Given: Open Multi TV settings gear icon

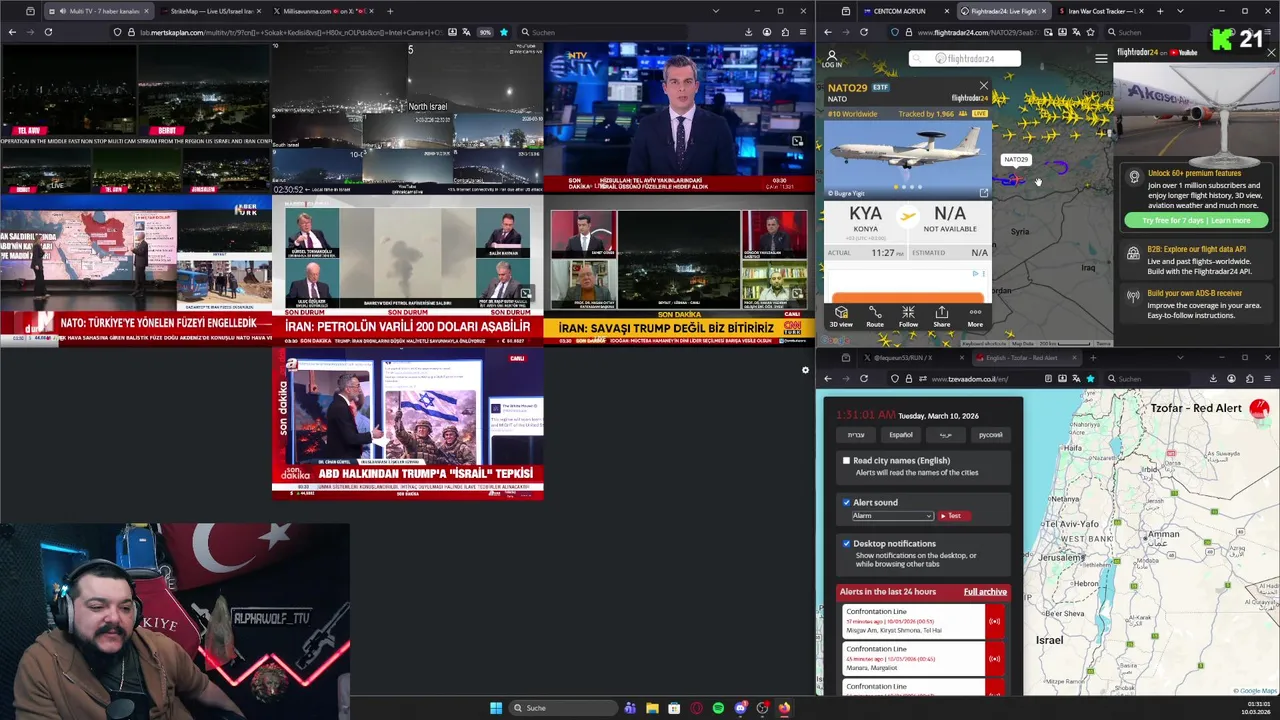Looking at the screenshot, I should 805,370.
